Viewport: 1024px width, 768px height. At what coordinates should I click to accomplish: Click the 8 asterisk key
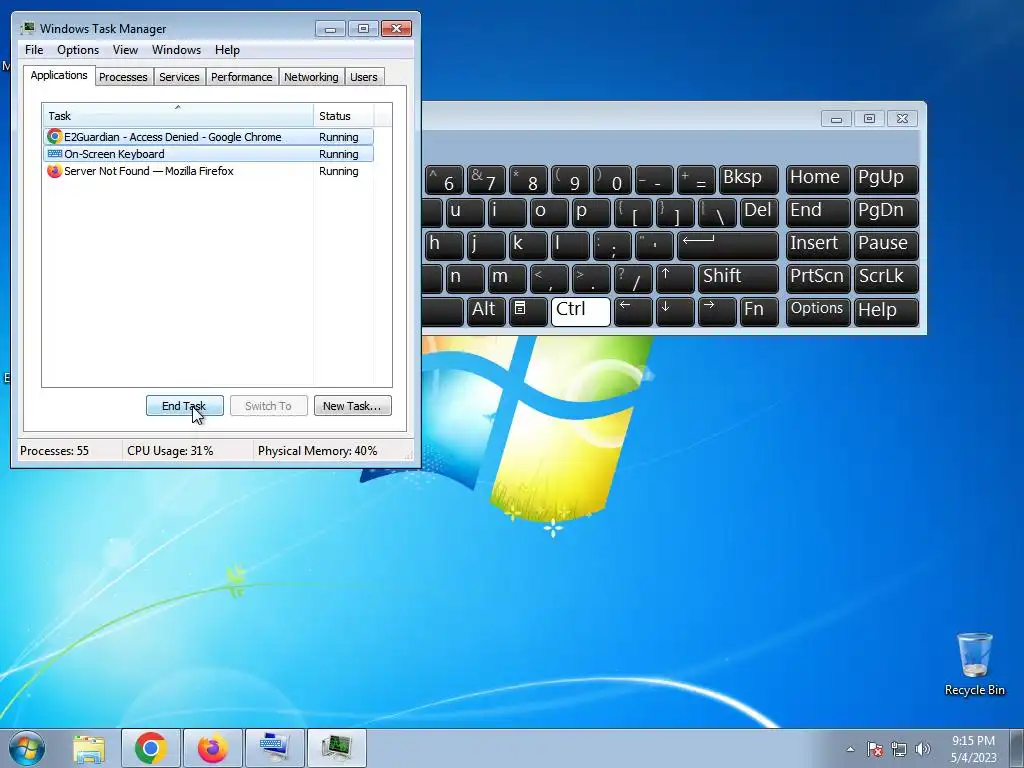click(528, 180)
